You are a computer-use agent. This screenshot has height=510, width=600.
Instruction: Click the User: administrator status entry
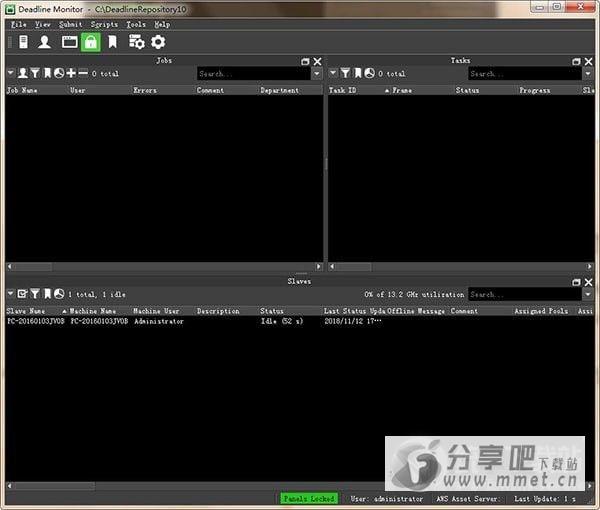click(386, 499)
